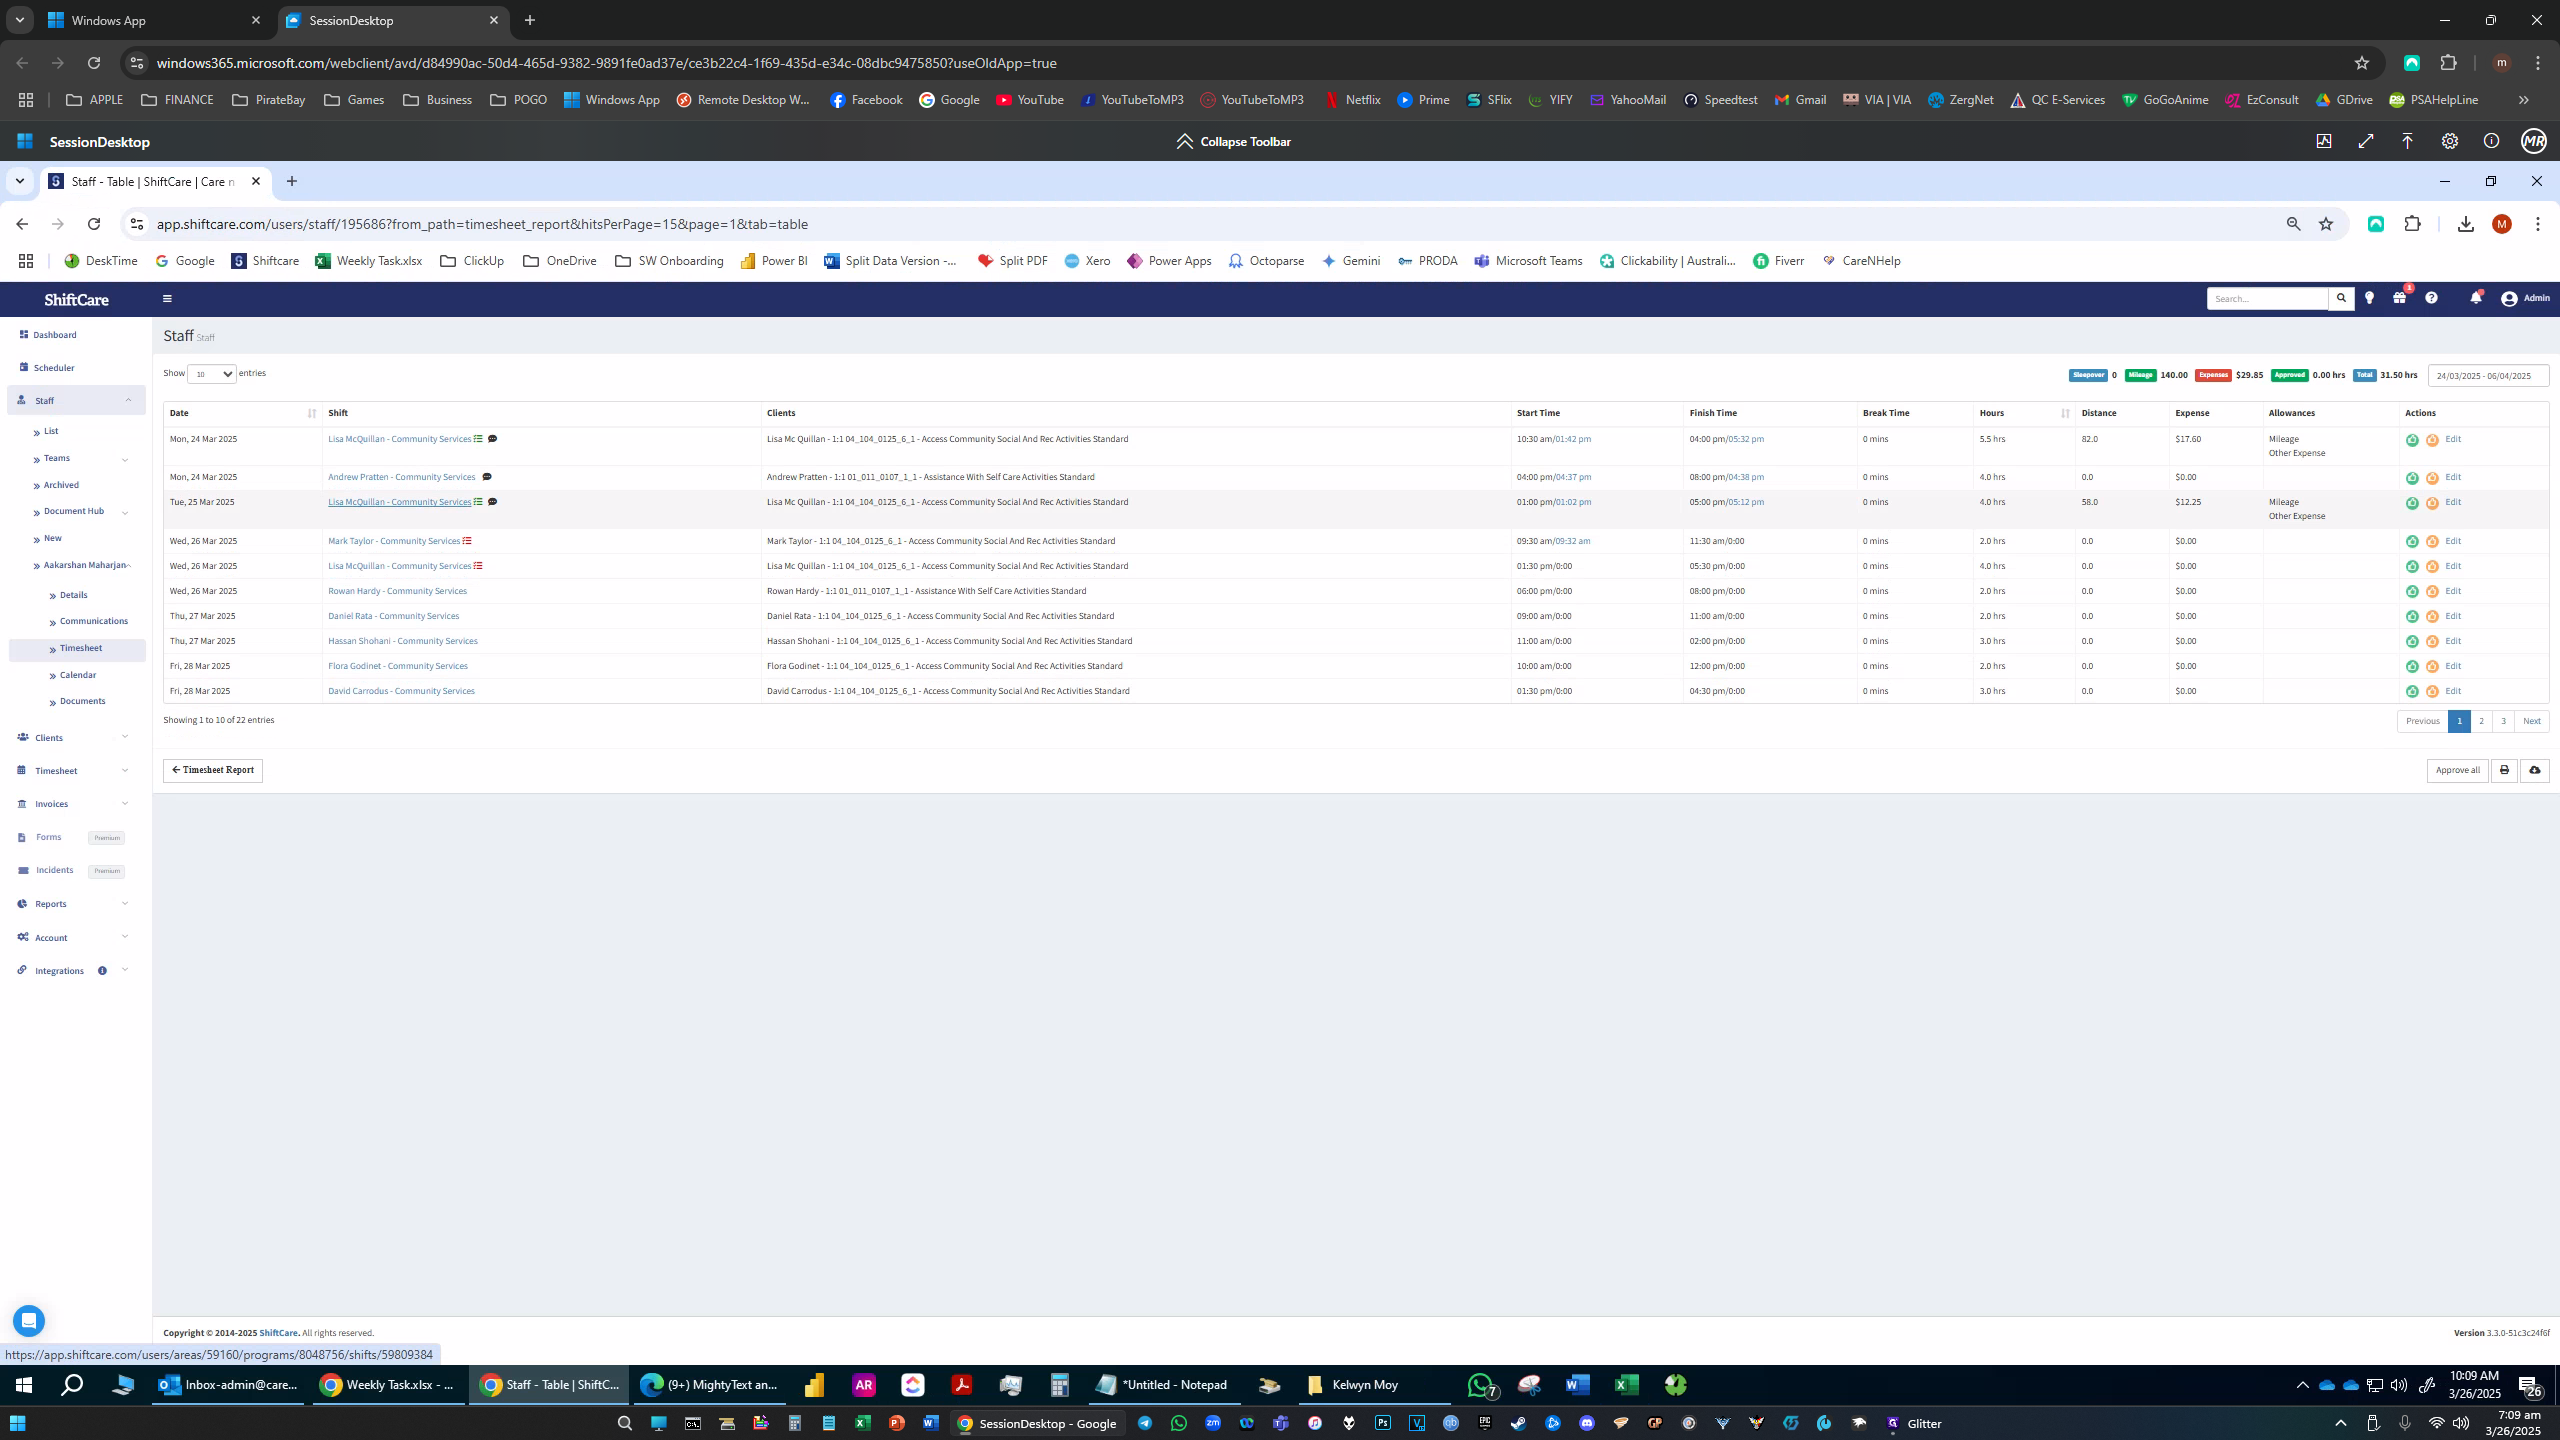Open the lightbulb tips icon in ShiftCare header
This screenshot has width=2560, height=1440.
(2369, 298)
